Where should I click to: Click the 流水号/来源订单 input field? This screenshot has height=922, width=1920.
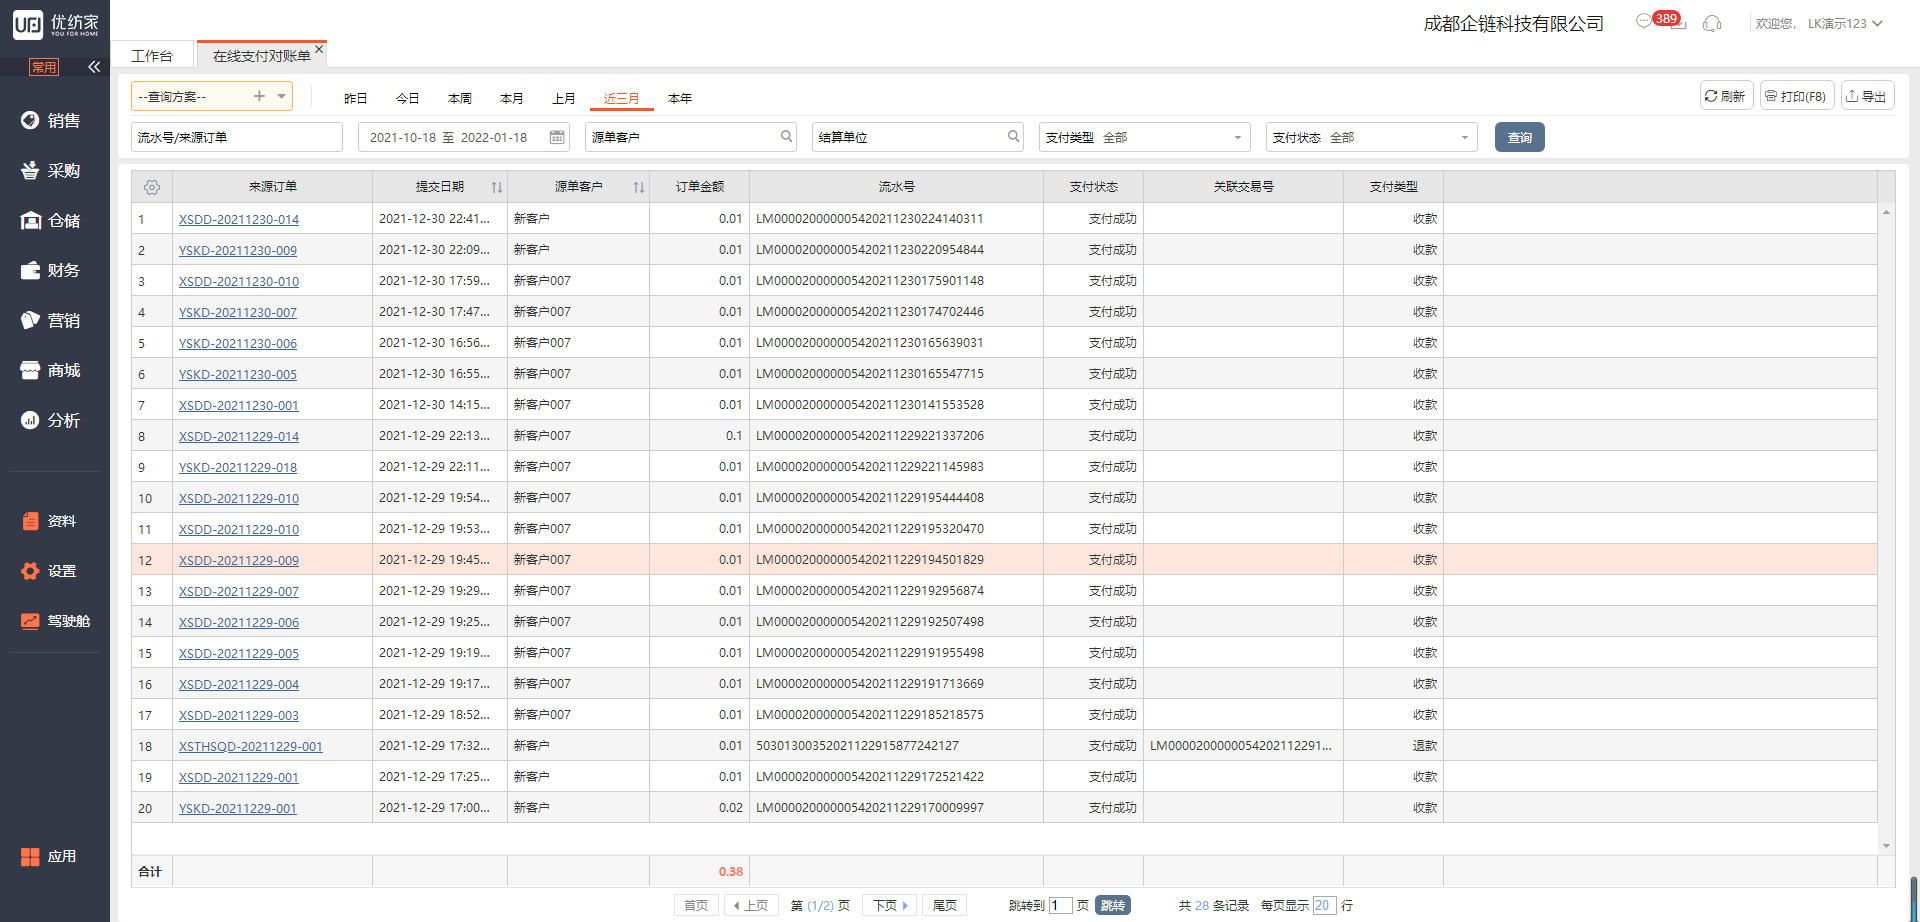[x=236, y=137]
